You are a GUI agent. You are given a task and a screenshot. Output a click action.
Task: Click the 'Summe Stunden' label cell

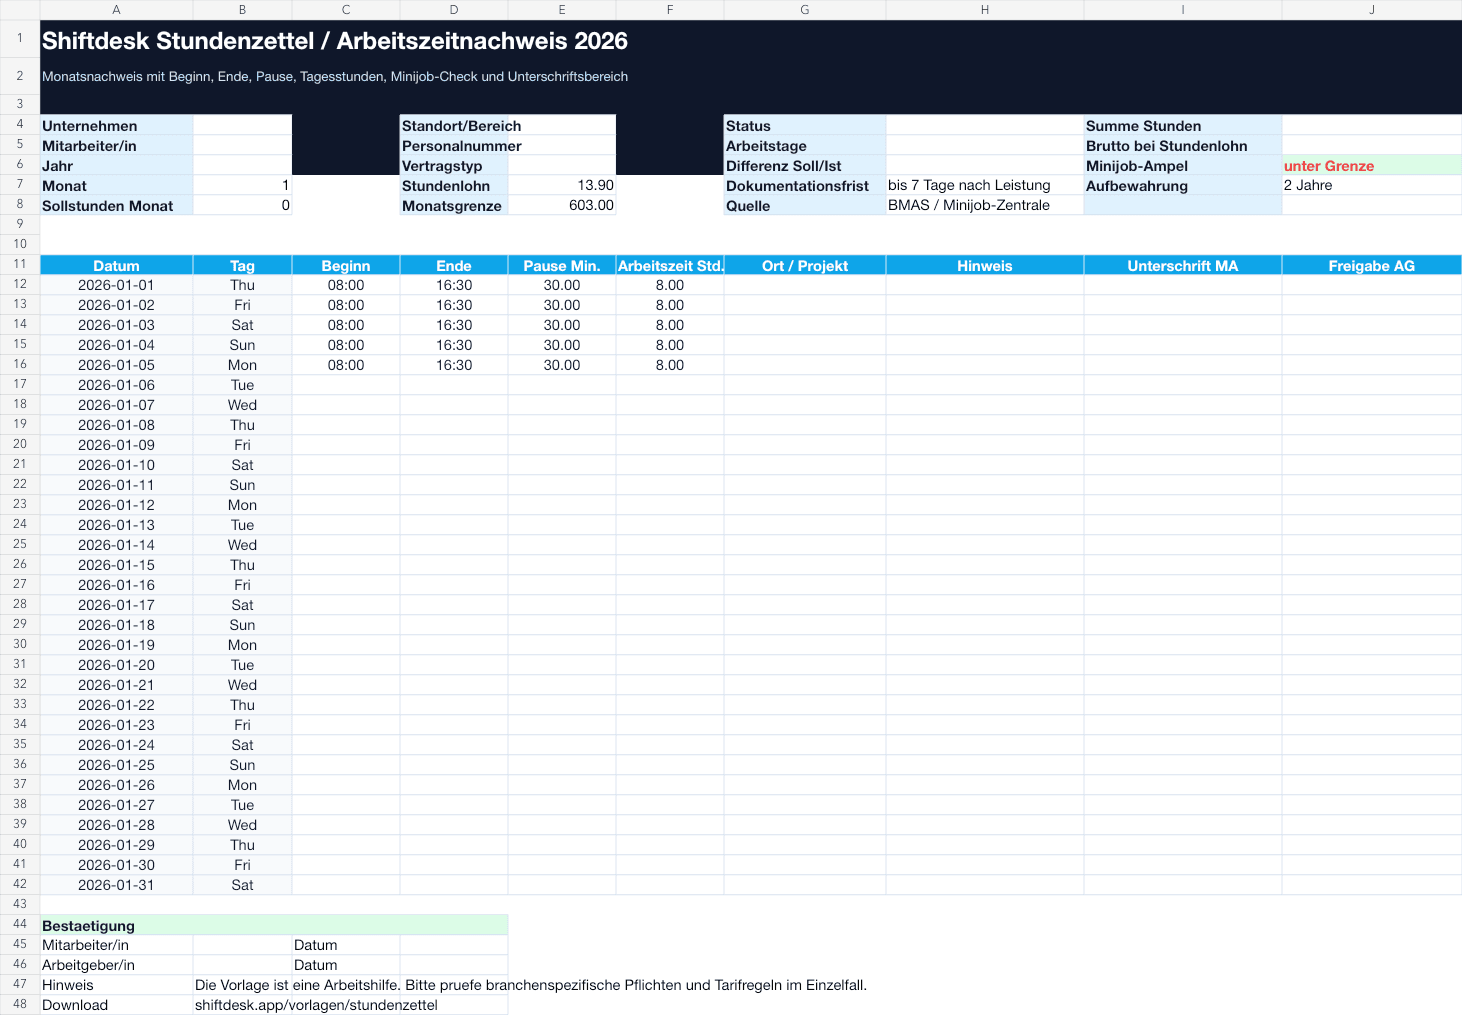[x=1183, y=125]
